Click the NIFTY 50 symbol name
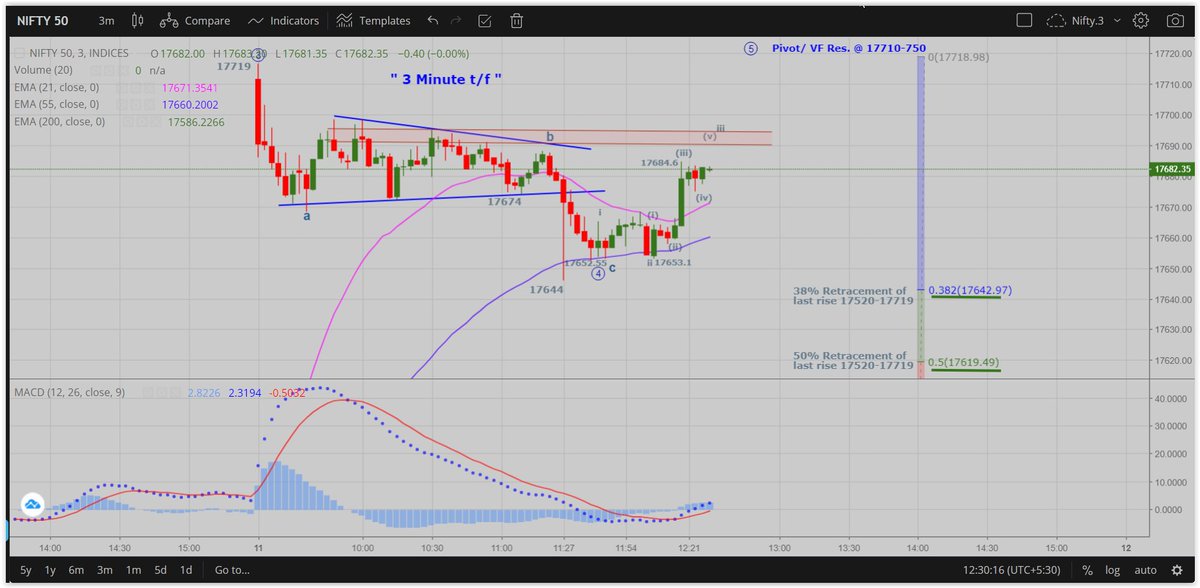Screen dimensions: 1200x588 pyautogui.click(x=42, y=20)
